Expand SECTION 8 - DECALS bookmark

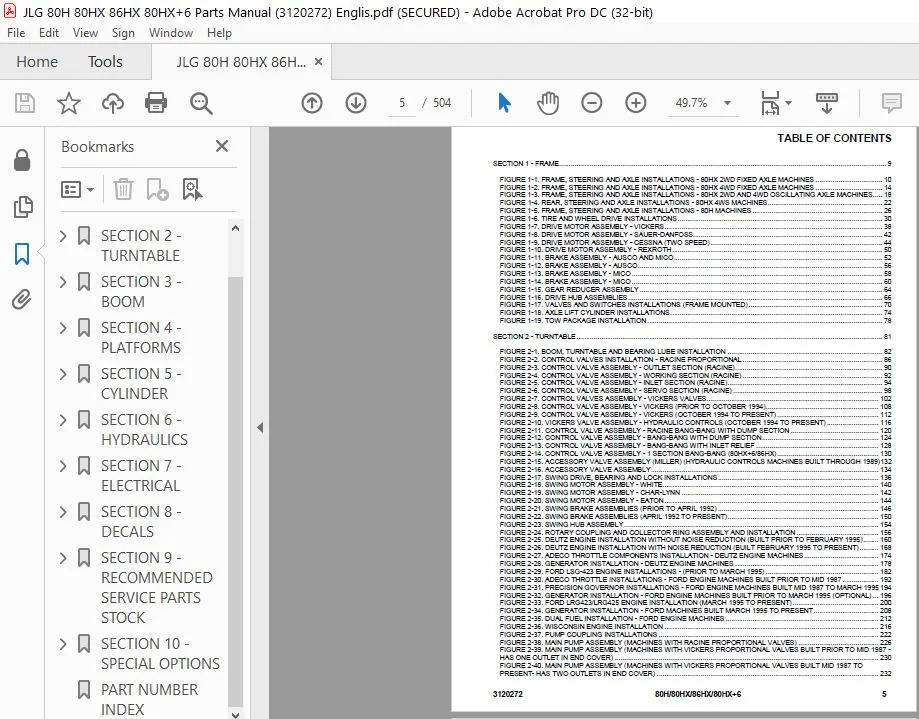coord(63,512)
